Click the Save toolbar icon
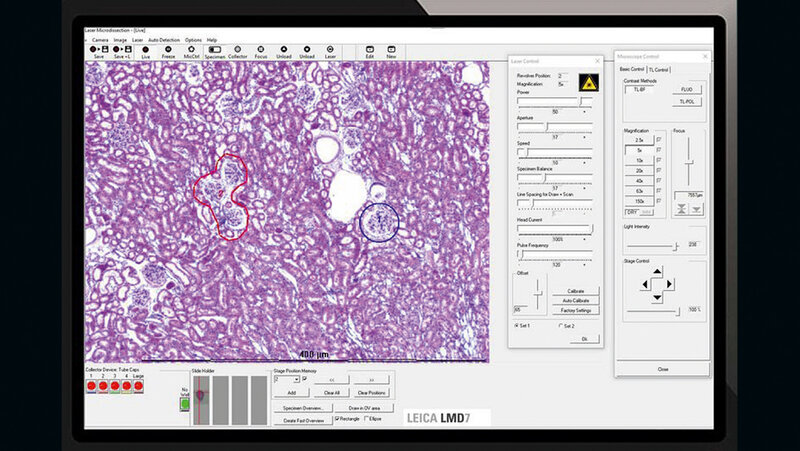Image resolution: width=800 pixels, height=451 pixels. coord(98,49)
